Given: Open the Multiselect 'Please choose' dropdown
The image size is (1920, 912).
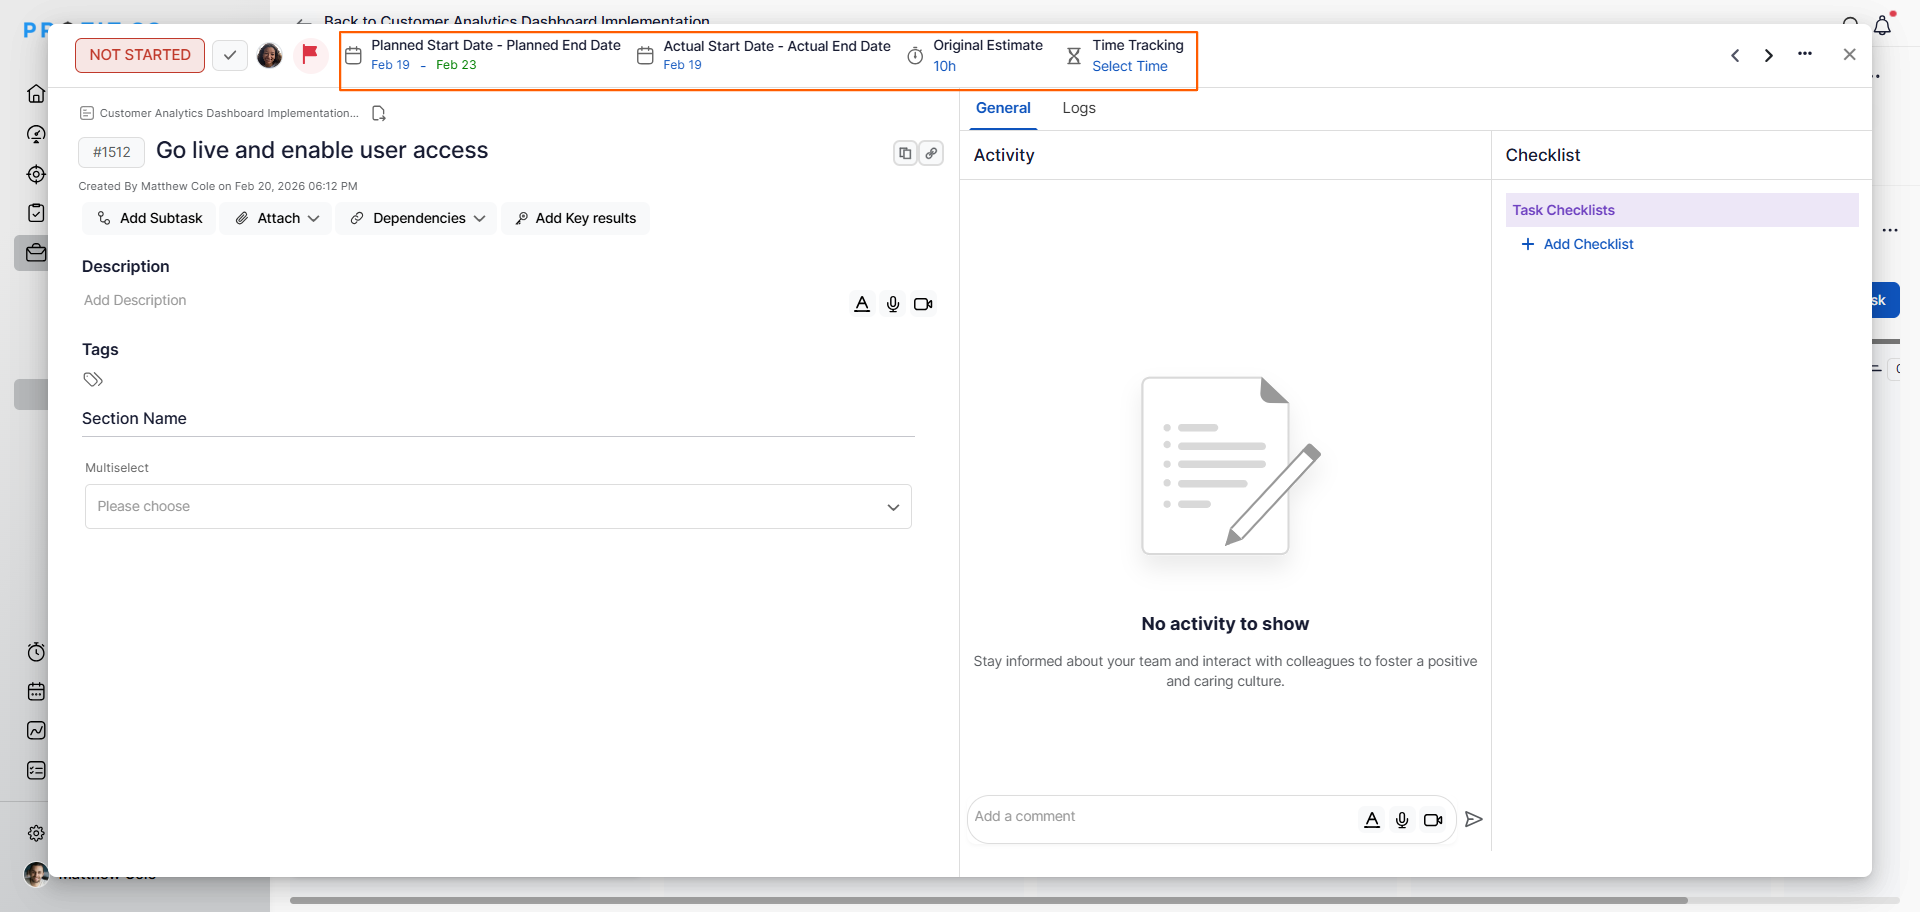Looking at the screenshot, I should click(498, 507).
